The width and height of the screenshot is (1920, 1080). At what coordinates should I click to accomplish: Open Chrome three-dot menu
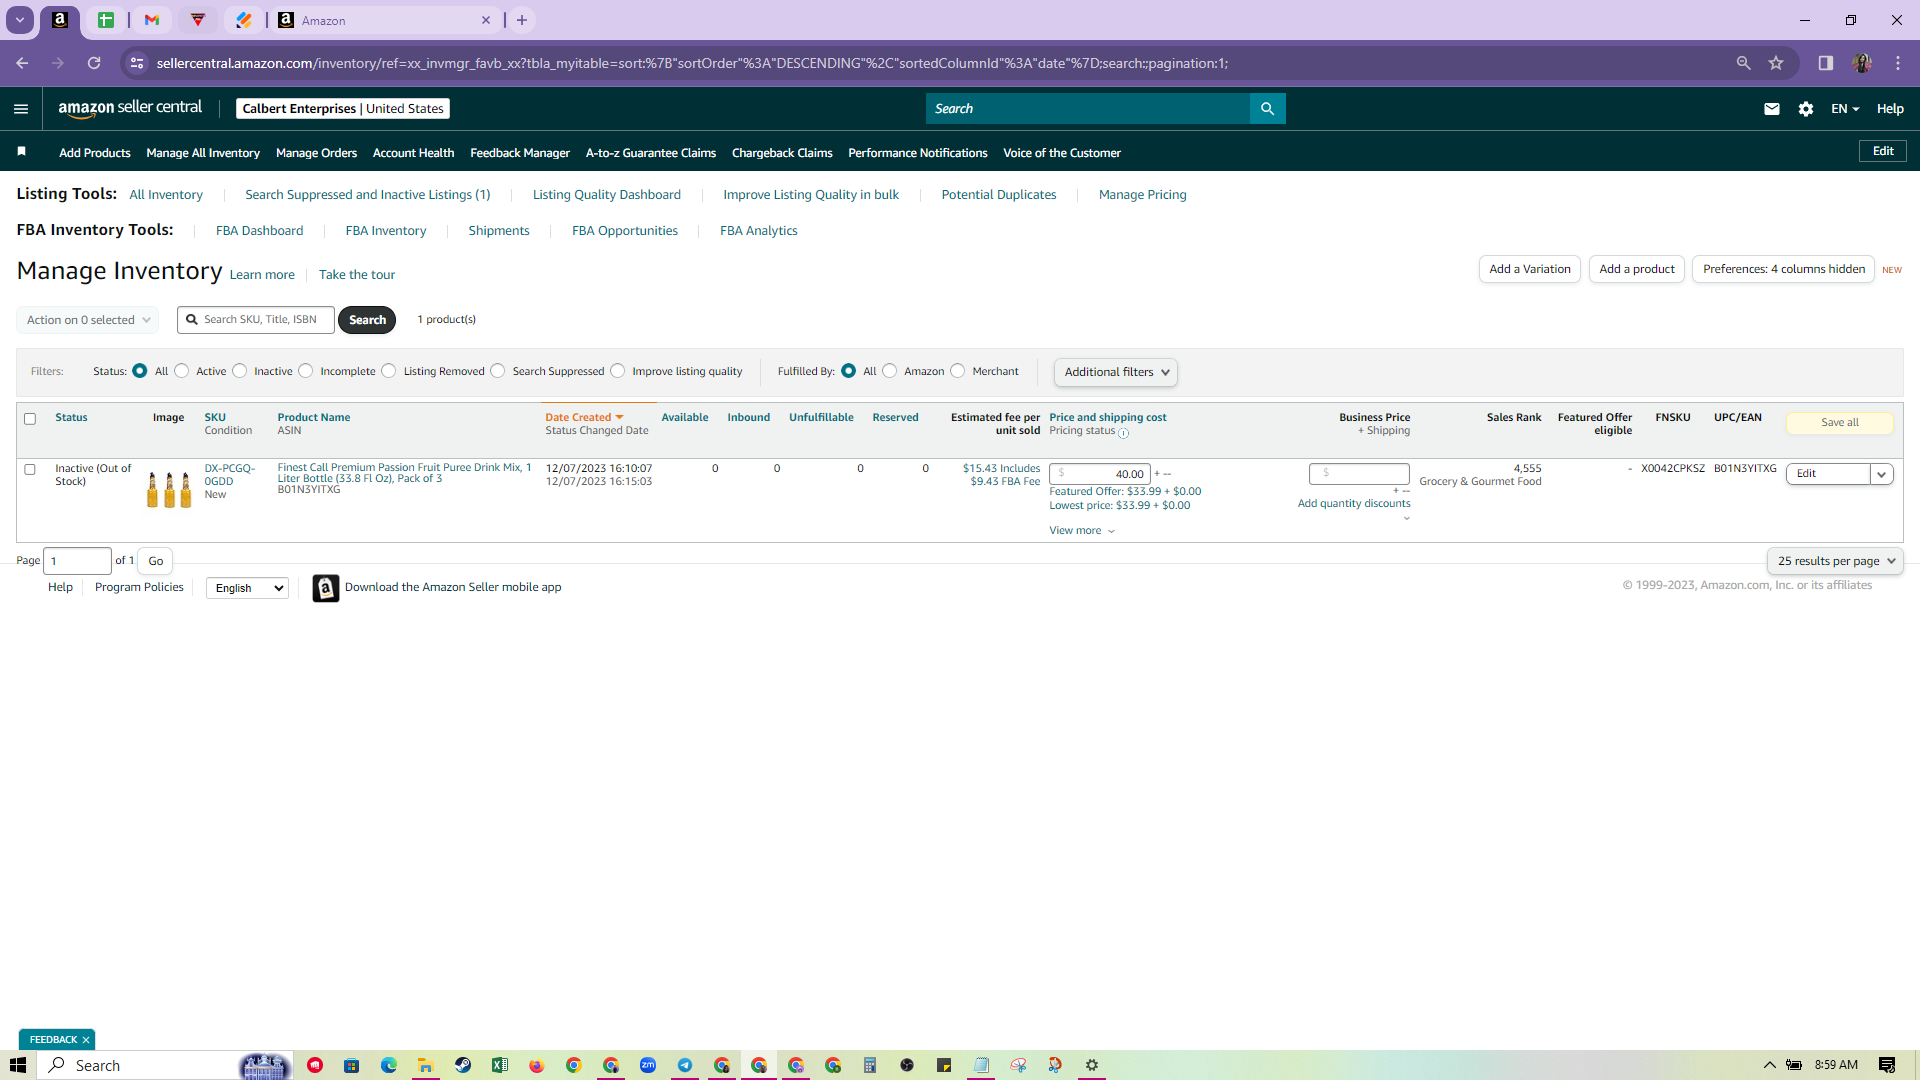1897,63
